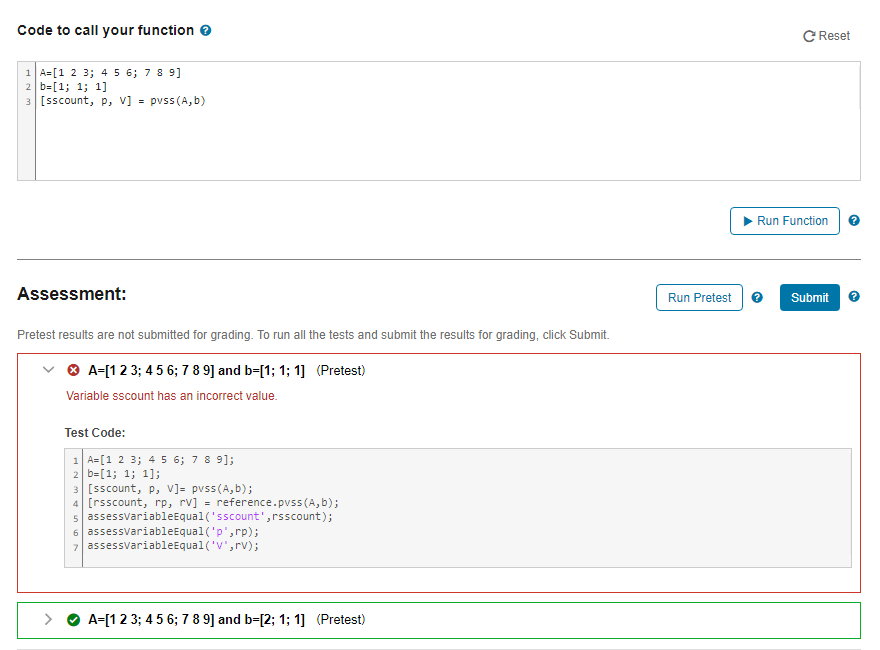Click line 2 containing b=[1; 1; 1]
The width and height of the screenshot is (880, 650).
pos(74,86)
